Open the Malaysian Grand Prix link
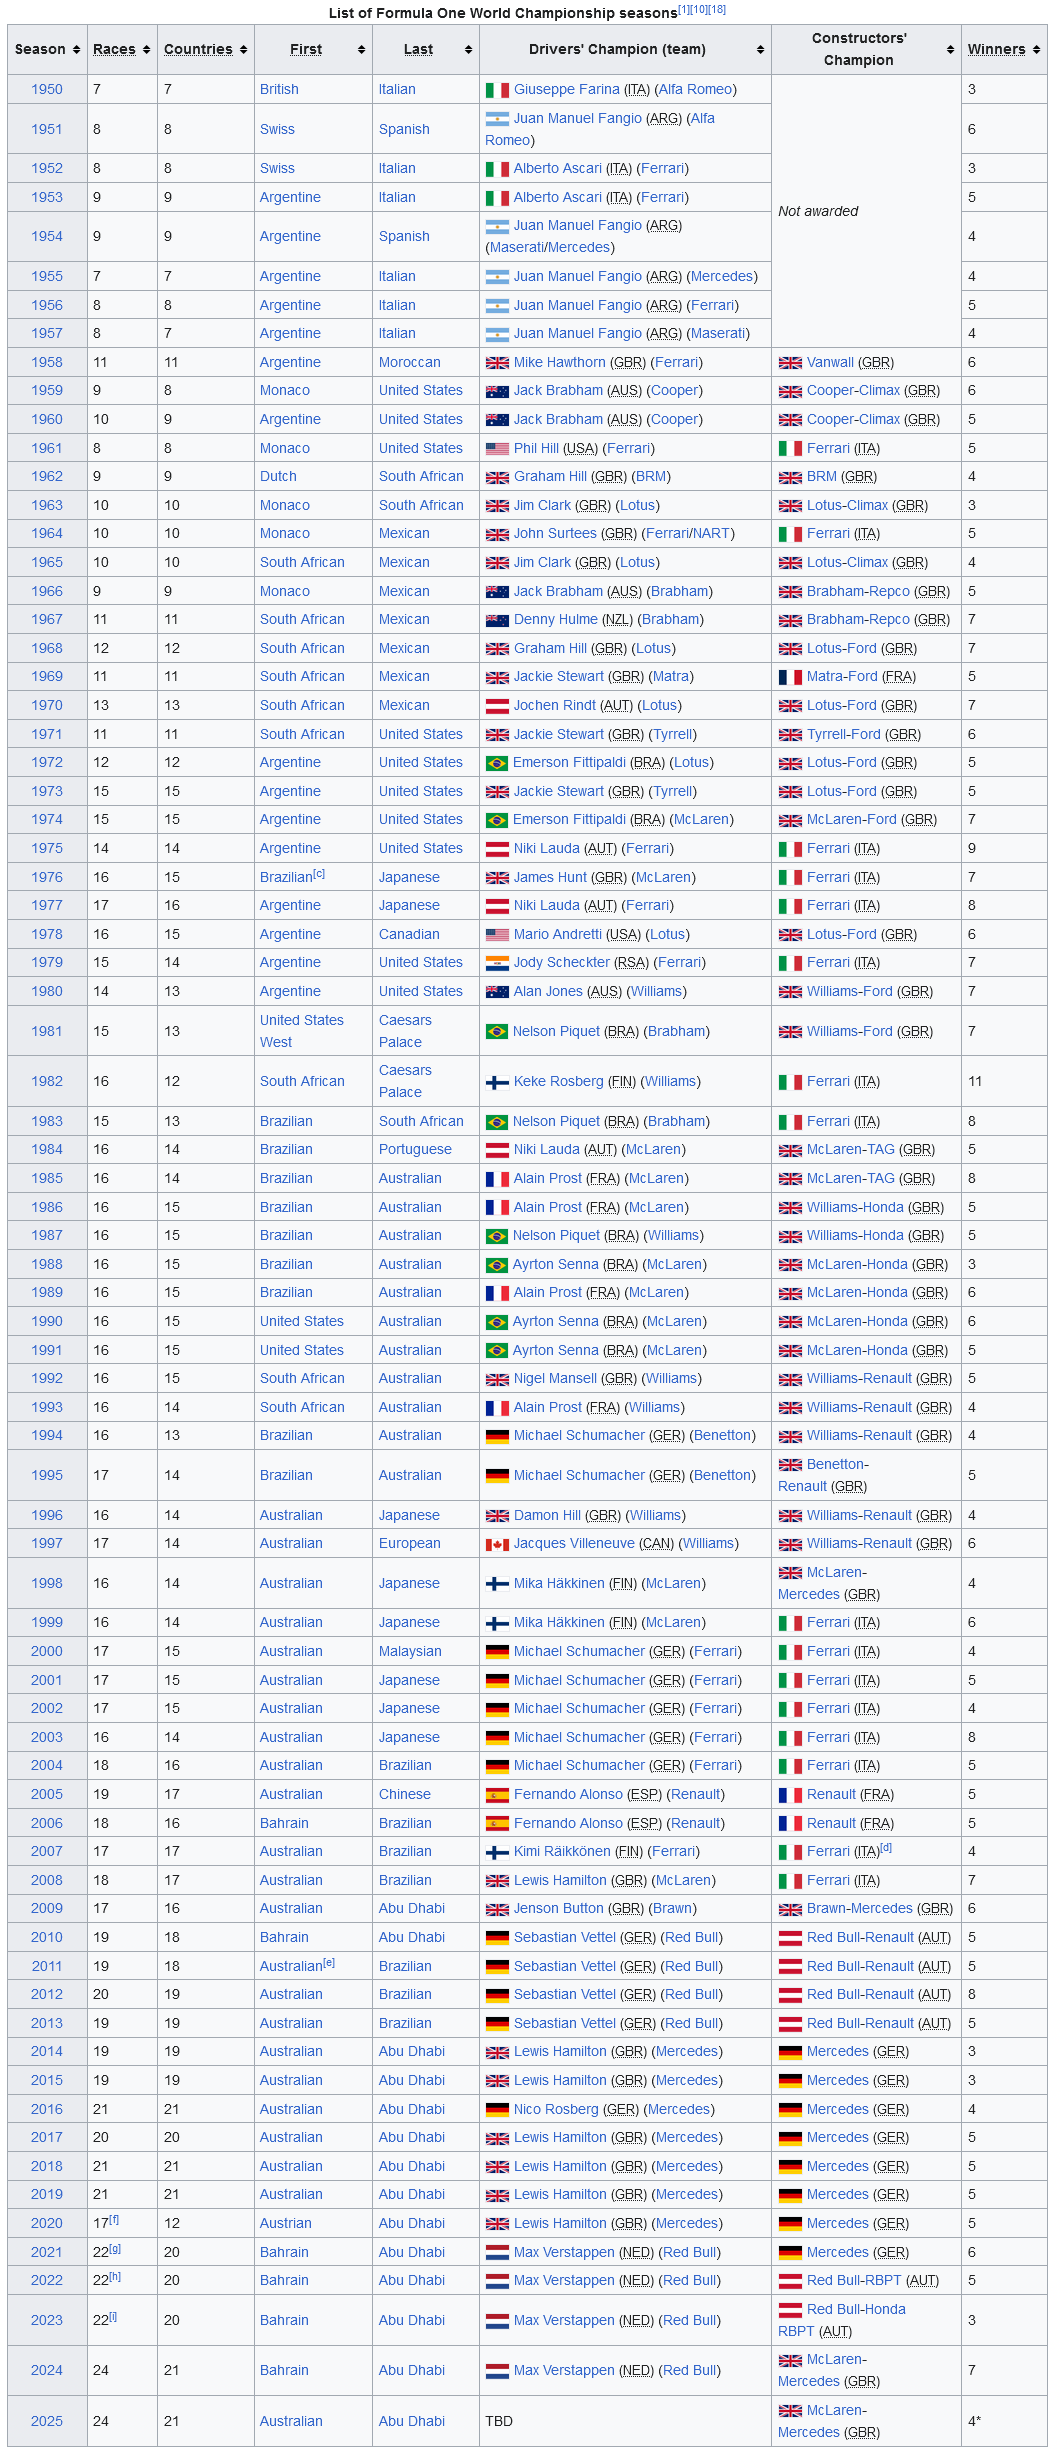 point(410,1651)
